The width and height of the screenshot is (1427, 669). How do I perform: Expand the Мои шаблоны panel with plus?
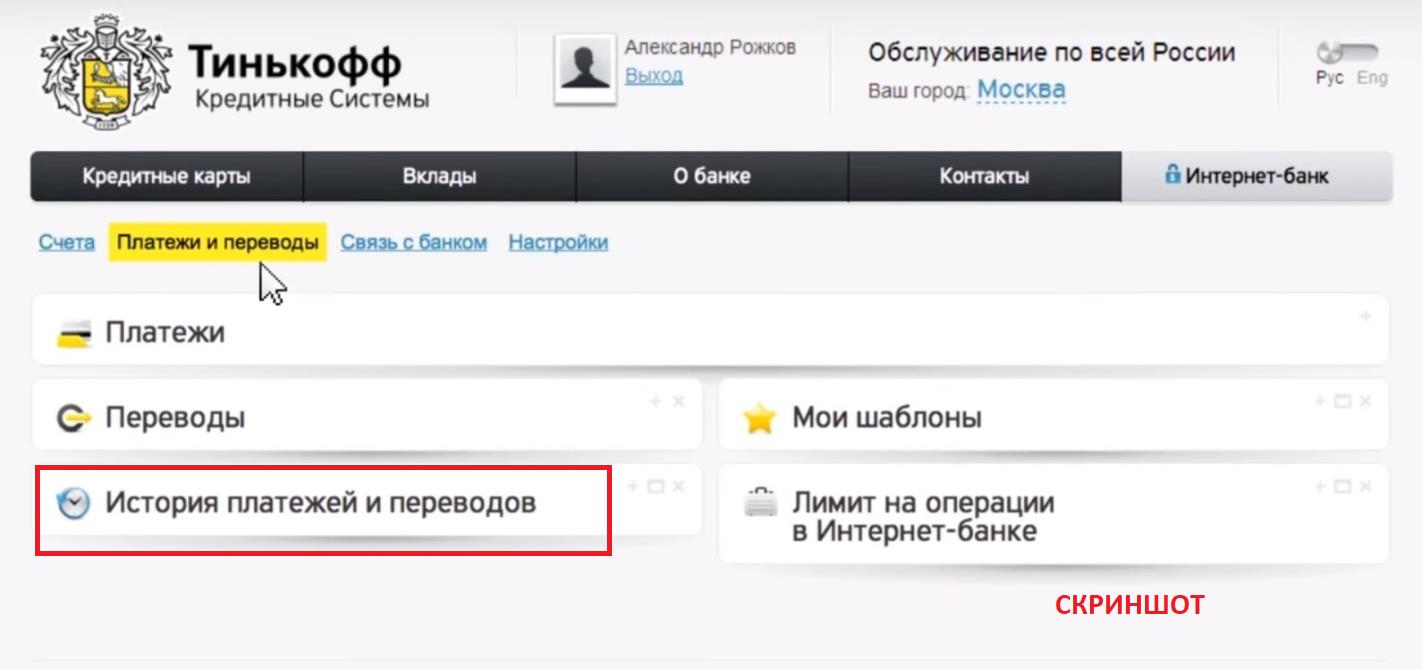pos(1321,401)
